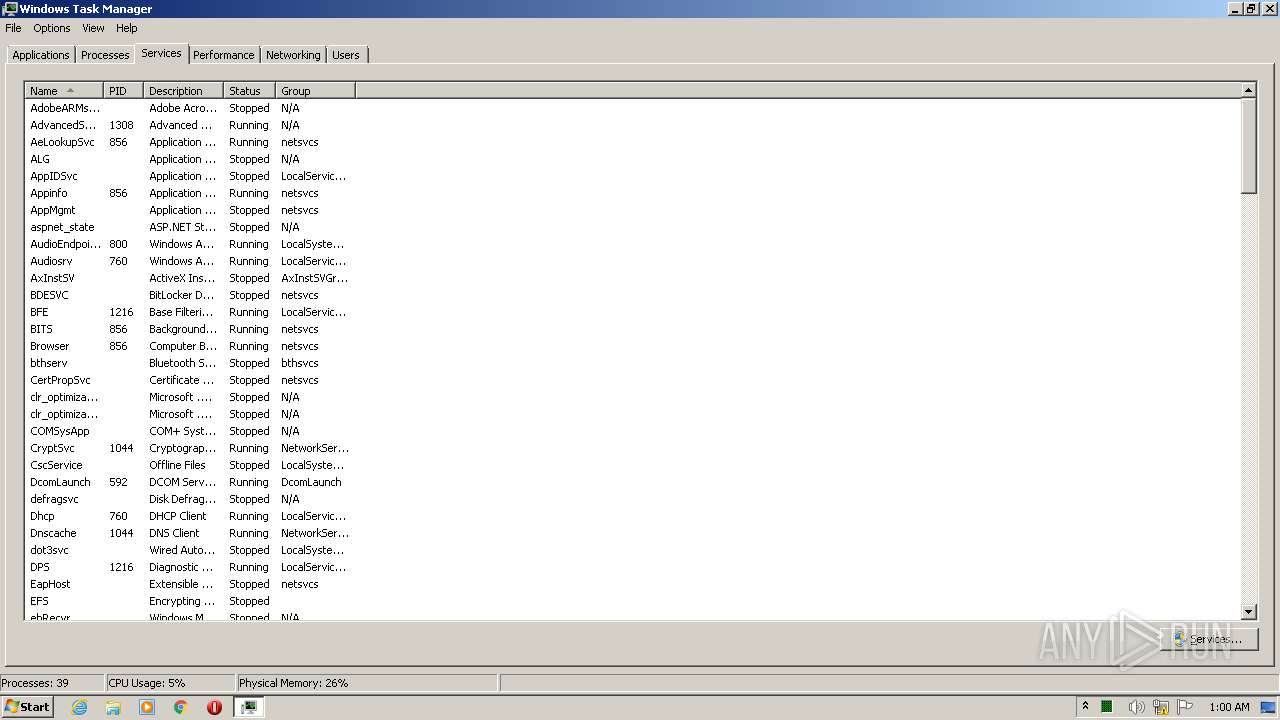
Task: Select the AdobeARMs... service row
Action: coord(190,108)
